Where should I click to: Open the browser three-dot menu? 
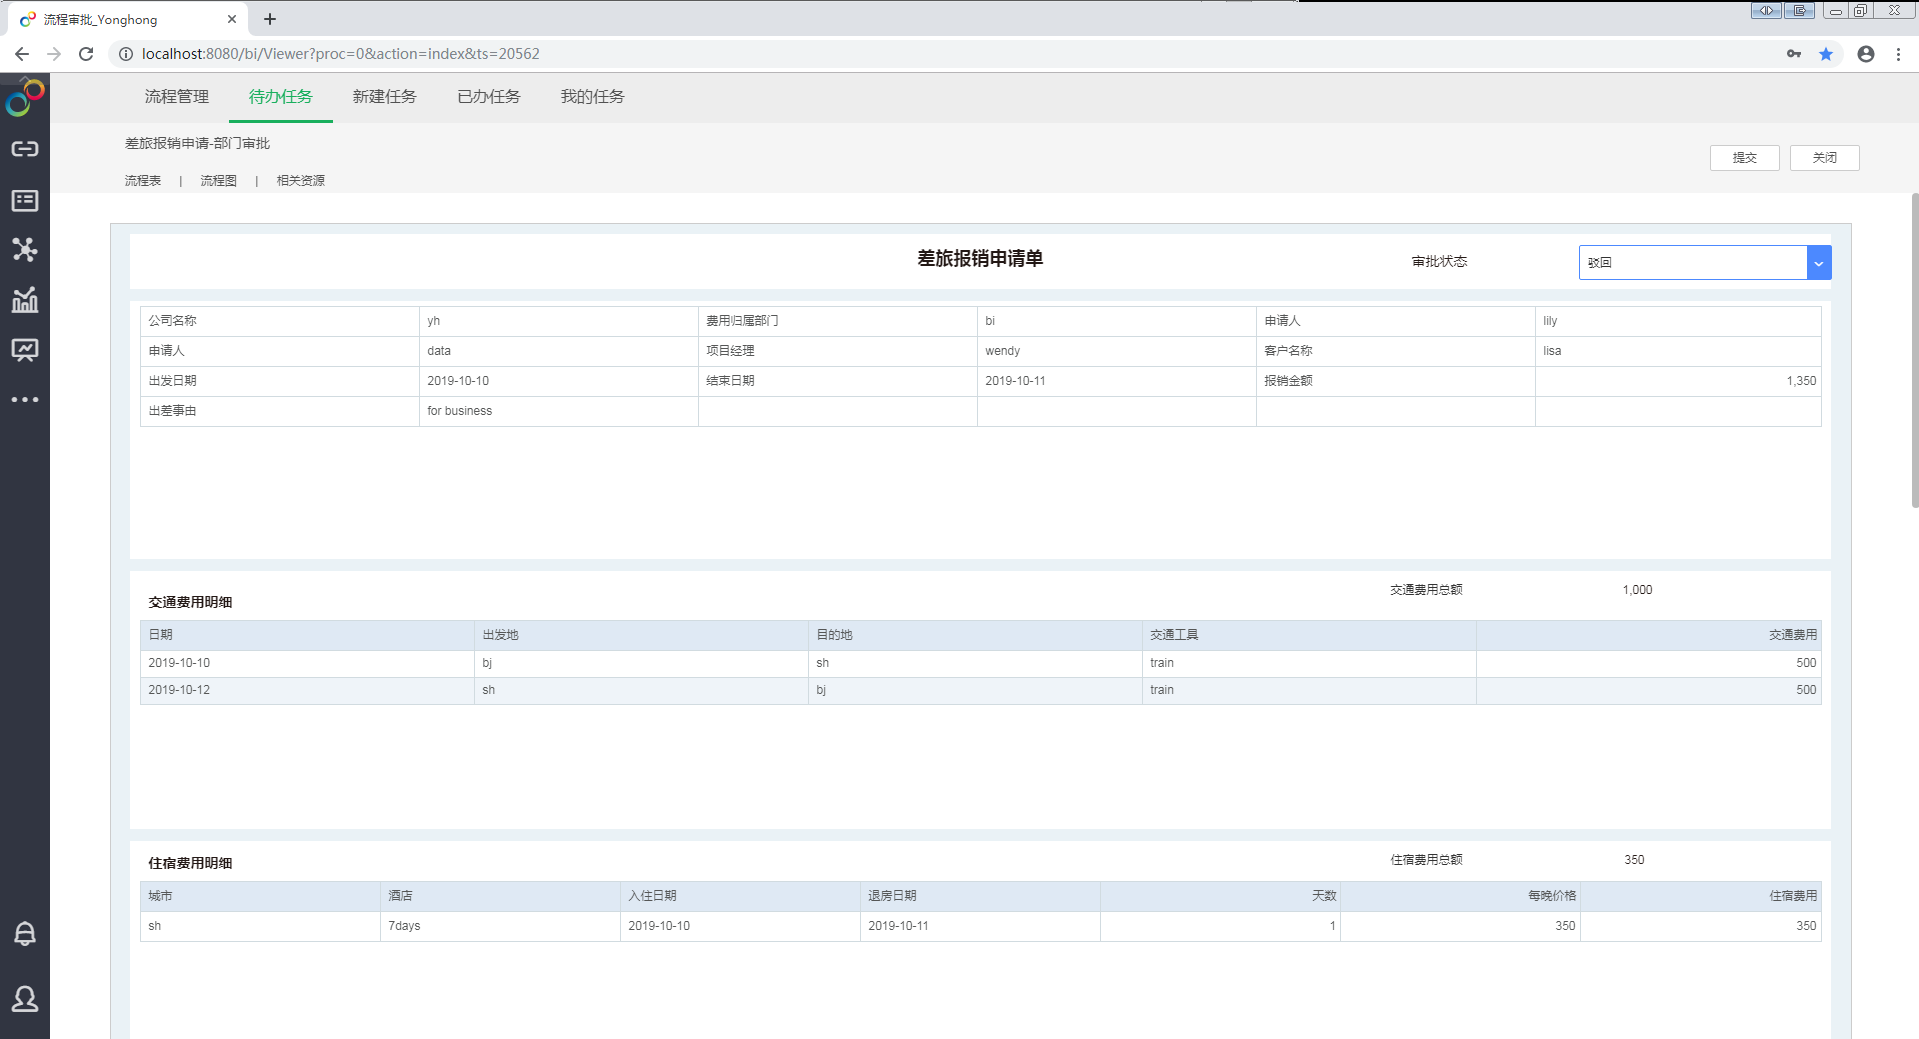coord(1898,54)
